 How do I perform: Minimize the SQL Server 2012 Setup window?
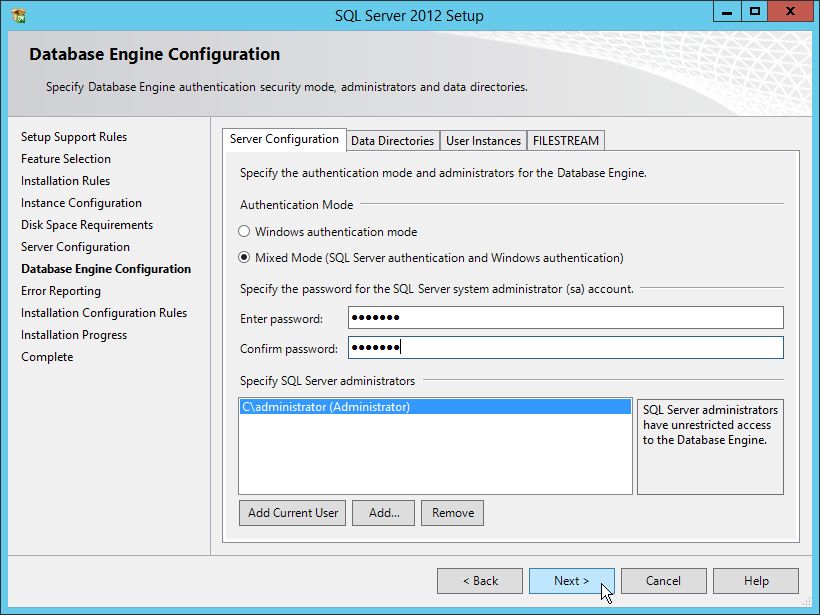click(x=728, y=12)
